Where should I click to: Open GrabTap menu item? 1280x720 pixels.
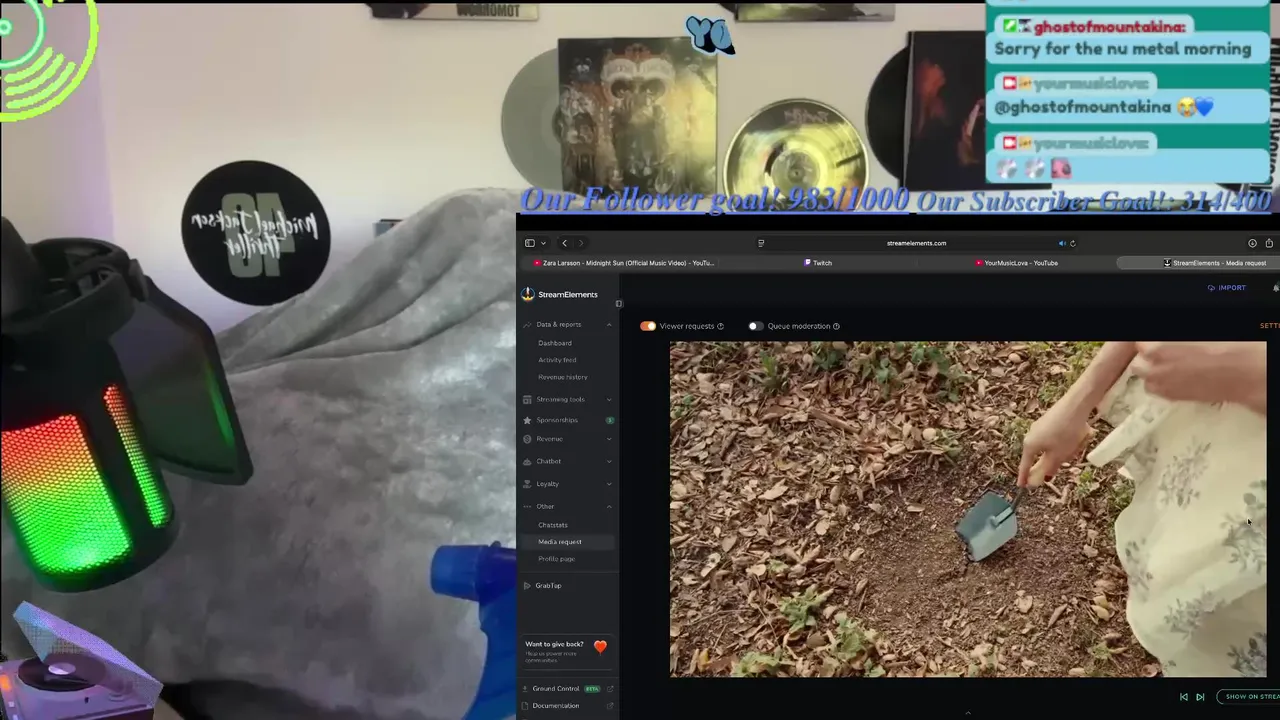(548, 586)
